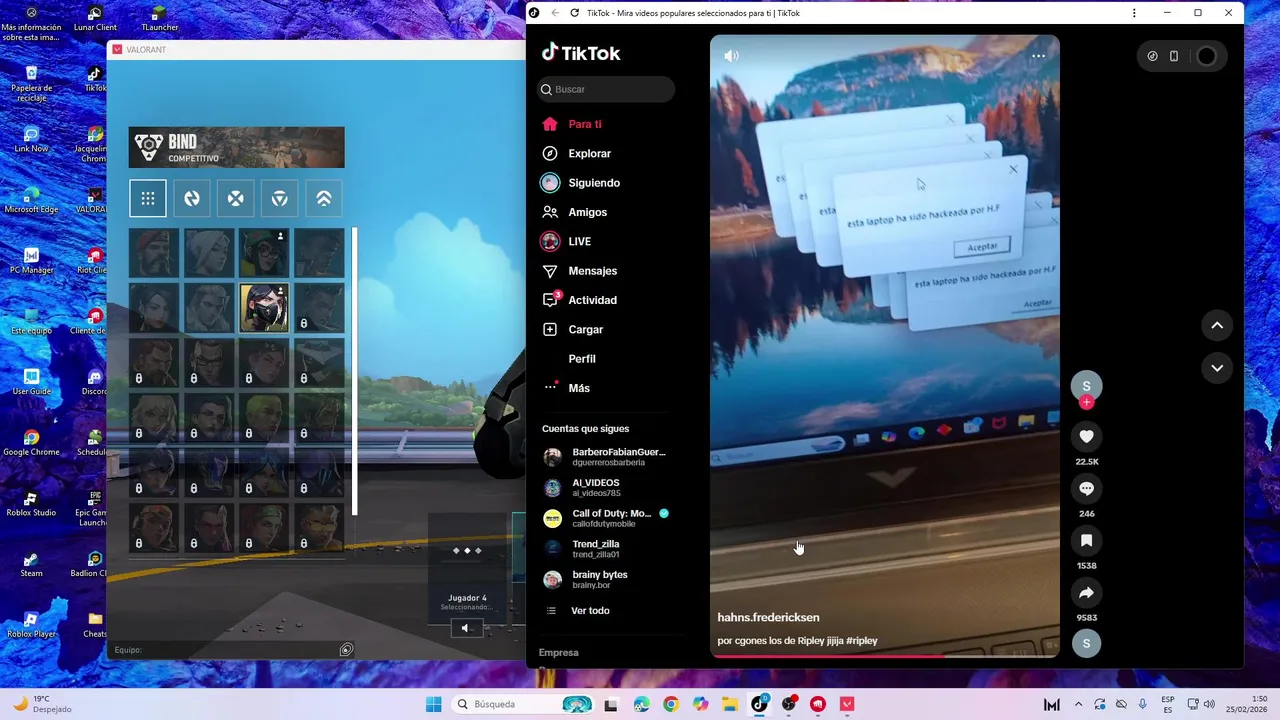Go back in the TikTok window
Viewport: 1280px width, 720px height.
pyautogui.click(x=555, y=13)
